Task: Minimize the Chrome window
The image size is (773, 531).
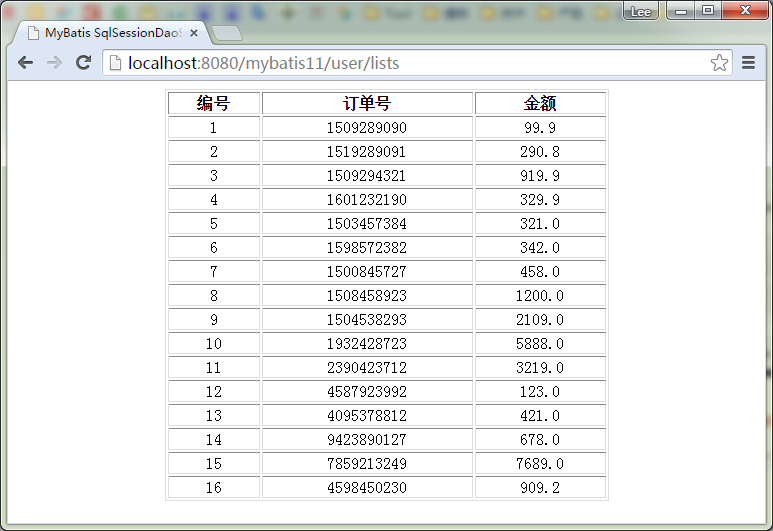Action: 682,10
